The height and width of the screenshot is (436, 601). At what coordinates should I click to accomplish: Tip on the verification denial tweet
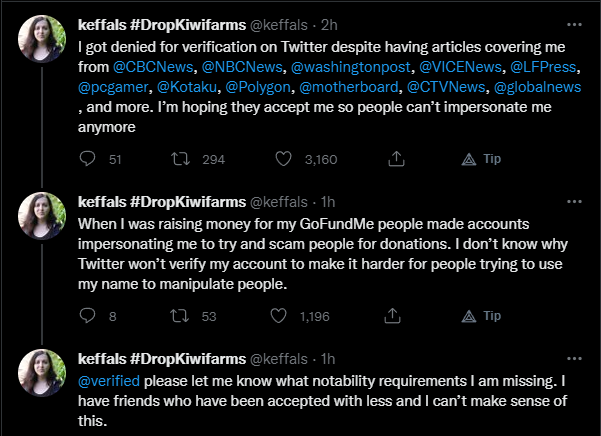coord(481,158)
